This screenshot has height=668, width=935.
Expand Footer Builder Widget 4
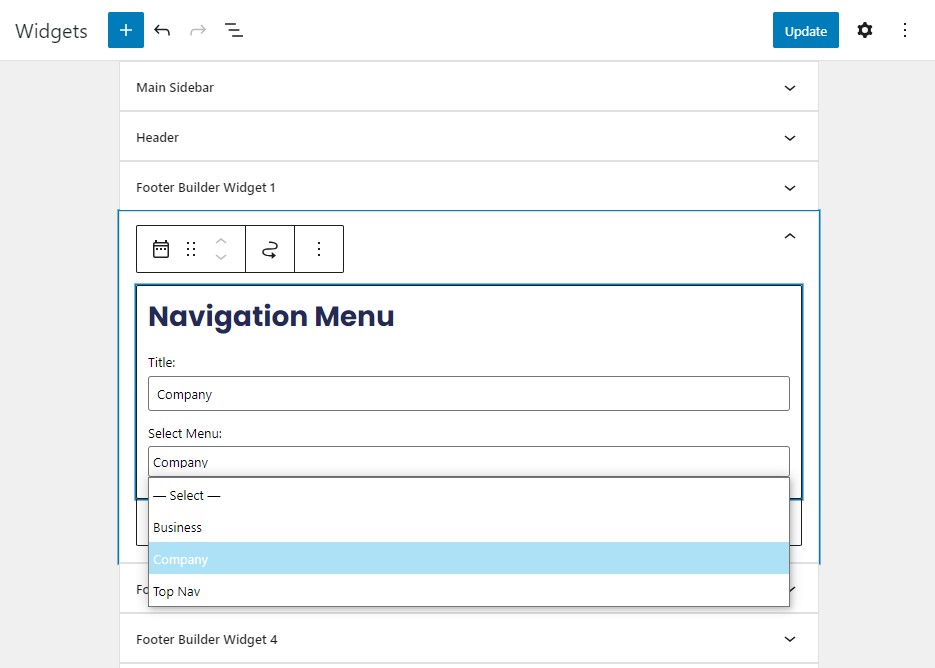[x=469, y=639]
